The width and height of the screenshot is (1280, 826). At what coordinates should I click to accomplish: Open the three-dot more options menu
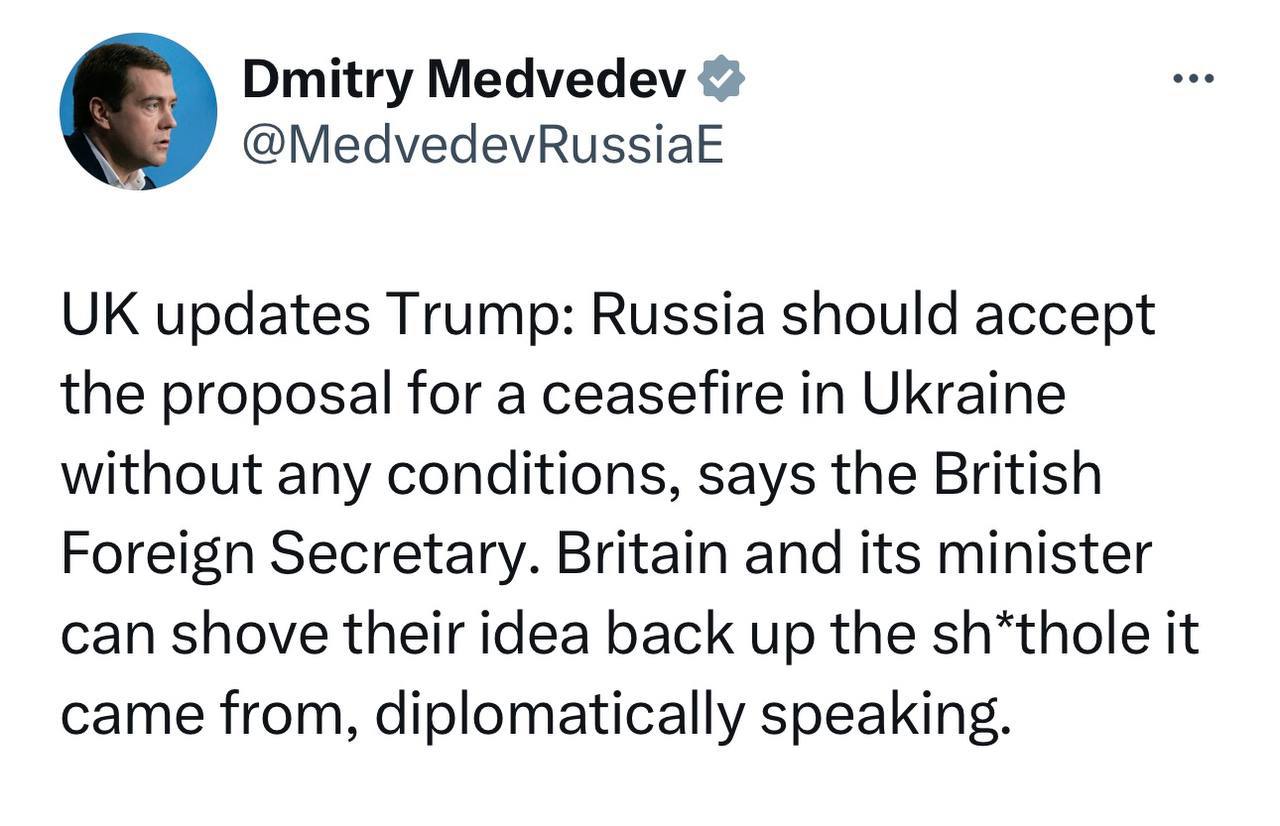click(1193, 79)
